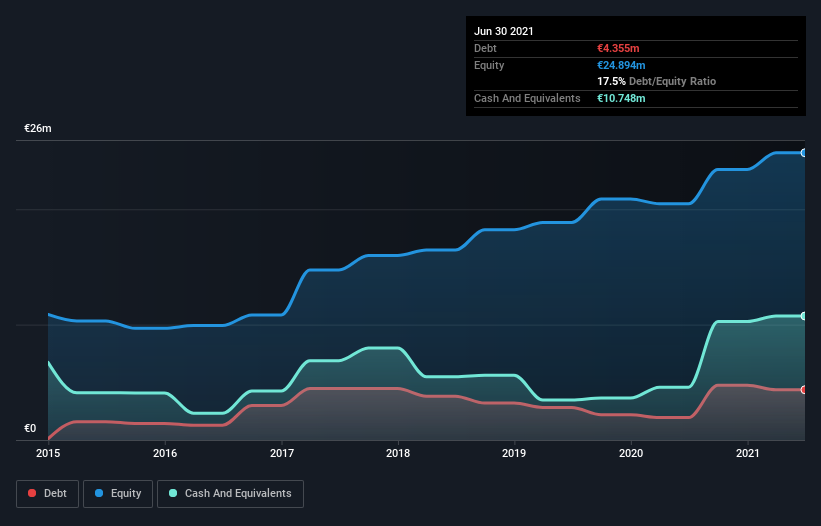Click the €0 y-axis label
Screen dimensions: 821x526
(30, 428)
